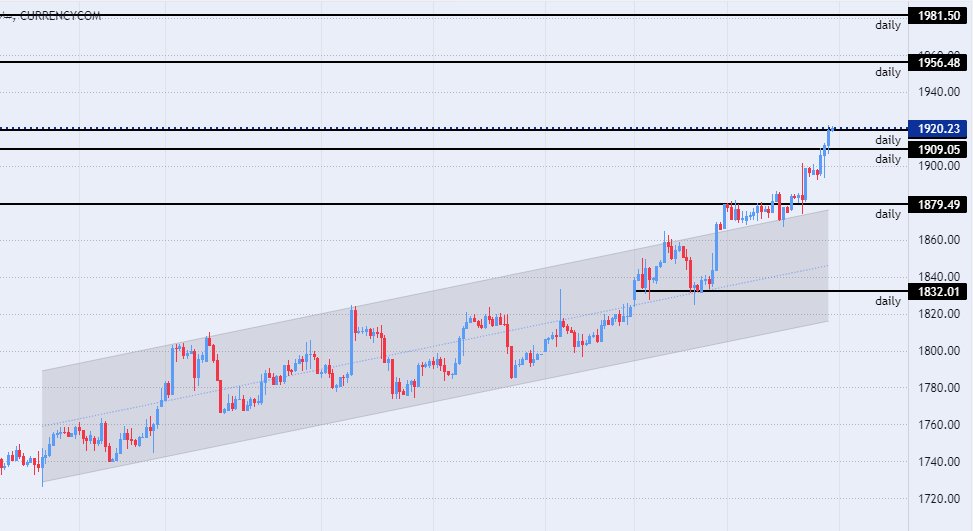Click the 1940.00 tick on the price axis

point(939,92)
